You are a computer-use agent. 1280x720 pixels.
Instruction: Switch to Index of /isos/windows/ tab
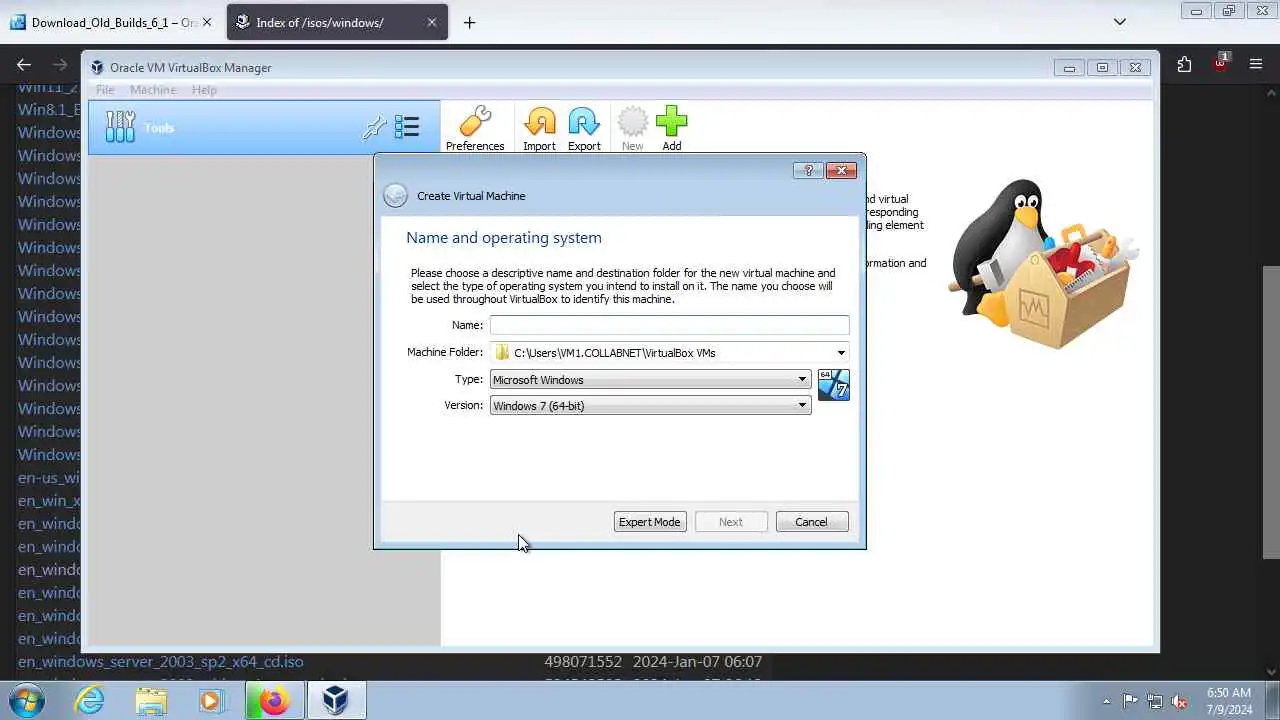coord(337,22)
